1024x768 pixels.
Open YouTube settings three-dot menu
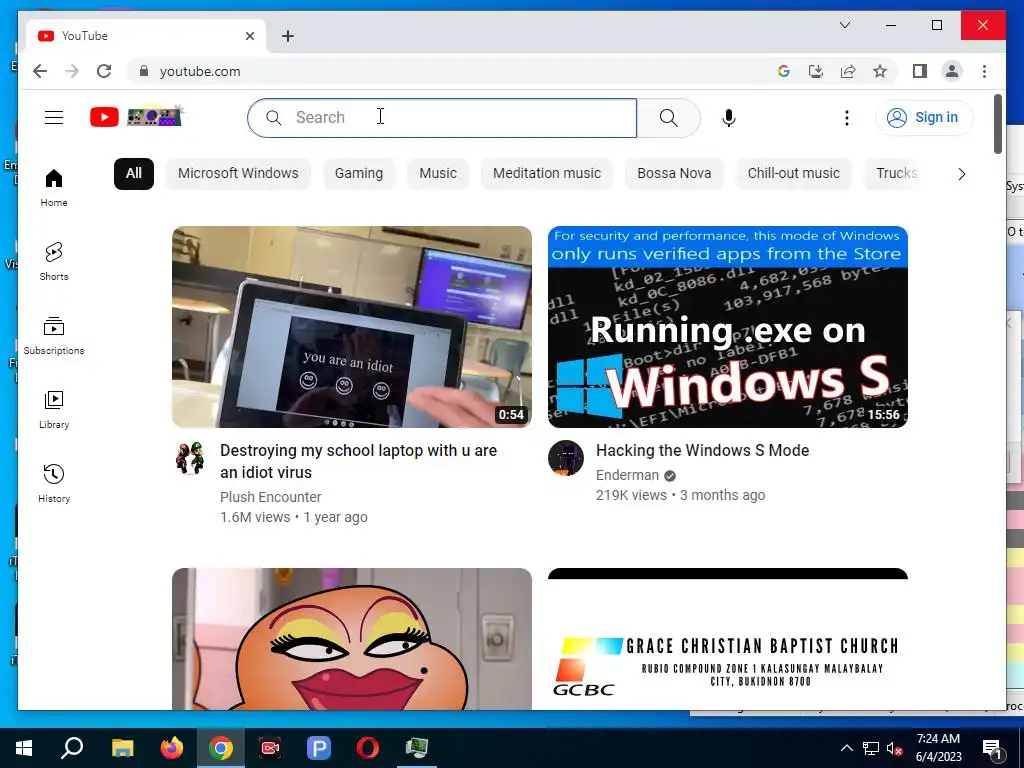(x=846, y=118)
